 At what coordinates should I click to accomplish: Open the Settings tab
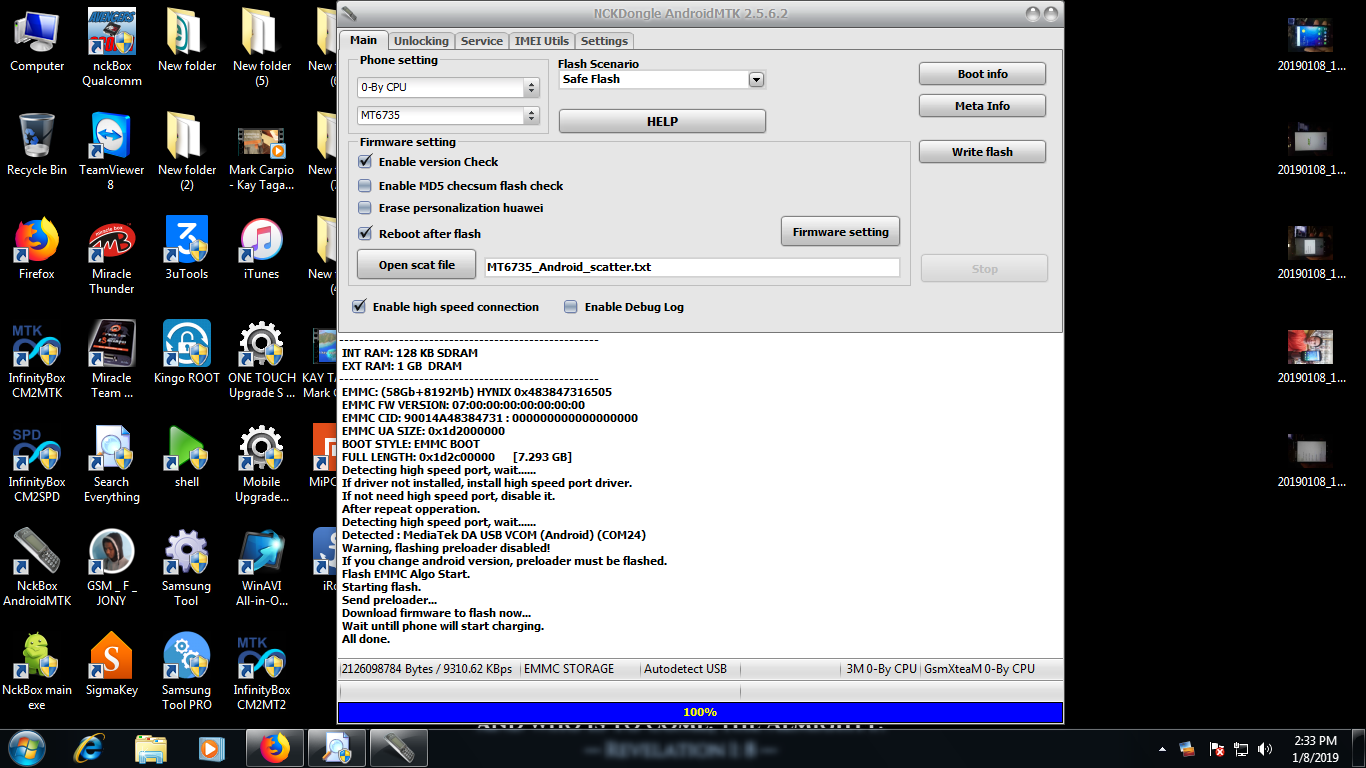pyautogui.click(x=604, y=41)
